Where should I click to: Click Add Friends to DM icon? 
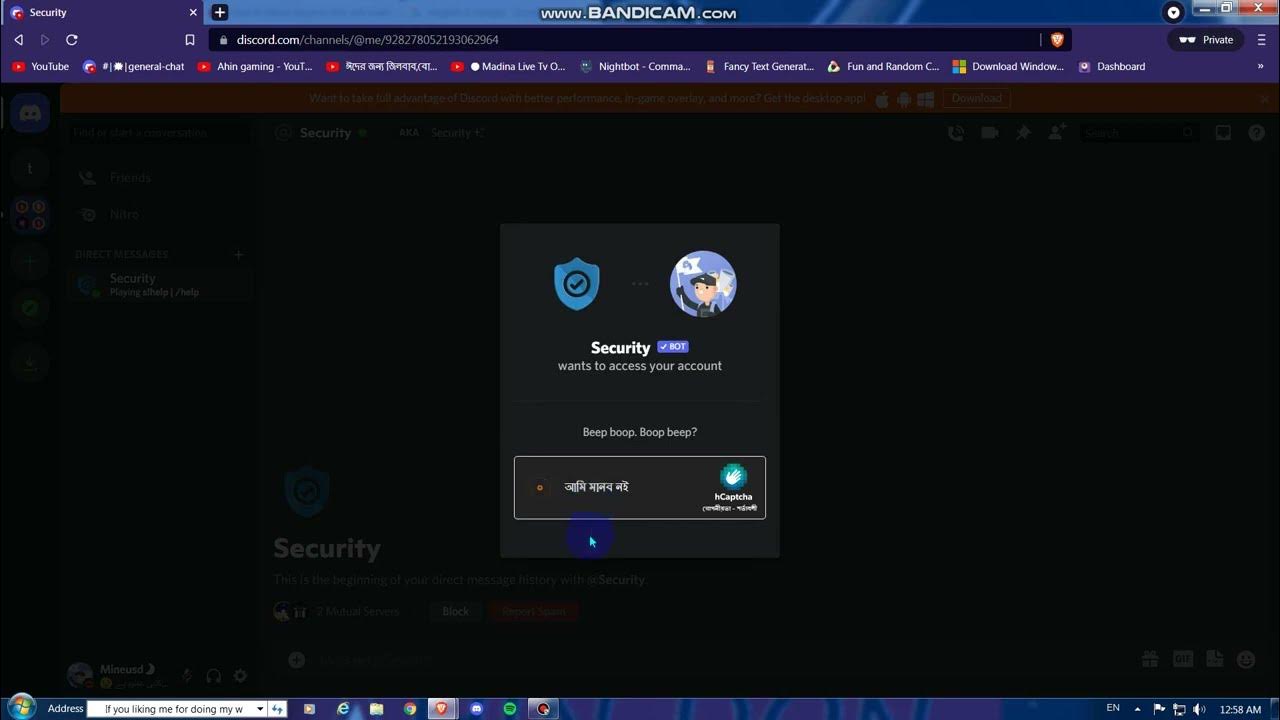click(x=1057, y=133)
